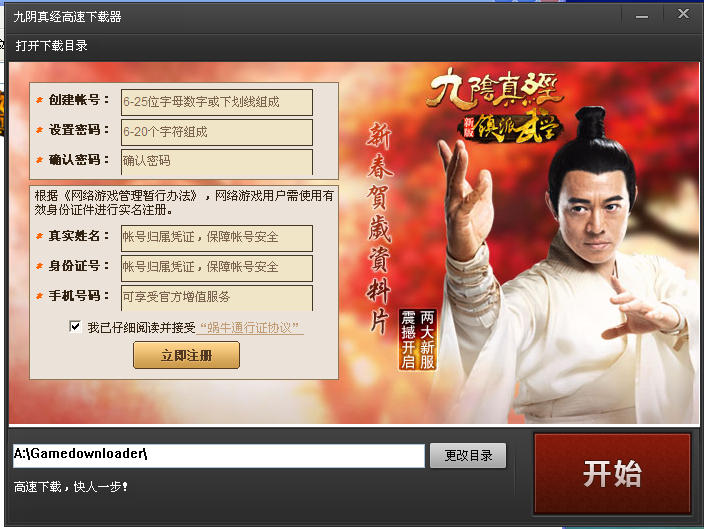This screenshot has width=704, height=529.
Task: Click the 新春贺岁资料片 vertical text
Action: coord(379,228)
